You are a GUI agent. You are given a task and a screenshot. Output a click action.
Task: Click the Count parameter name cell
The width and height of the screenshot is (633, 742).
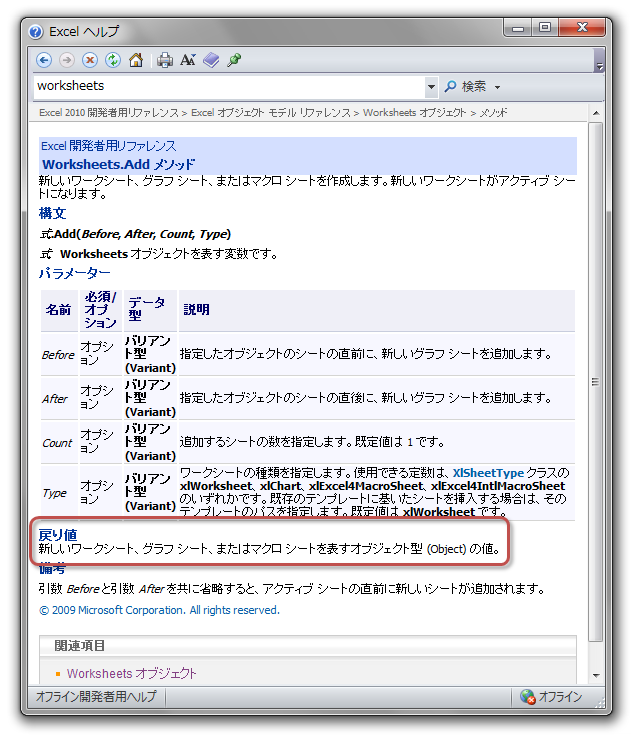coord(57,443)
